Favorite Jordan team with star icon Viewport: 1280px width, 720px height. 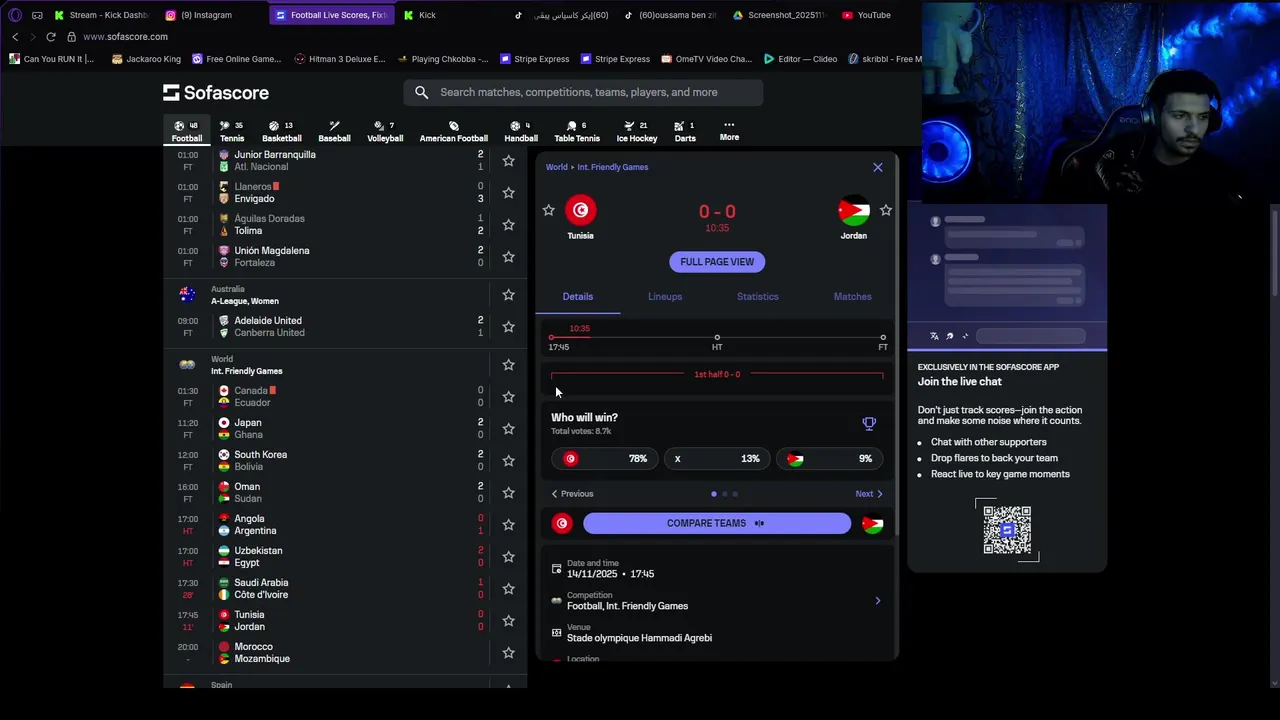(x=885, y=210)
